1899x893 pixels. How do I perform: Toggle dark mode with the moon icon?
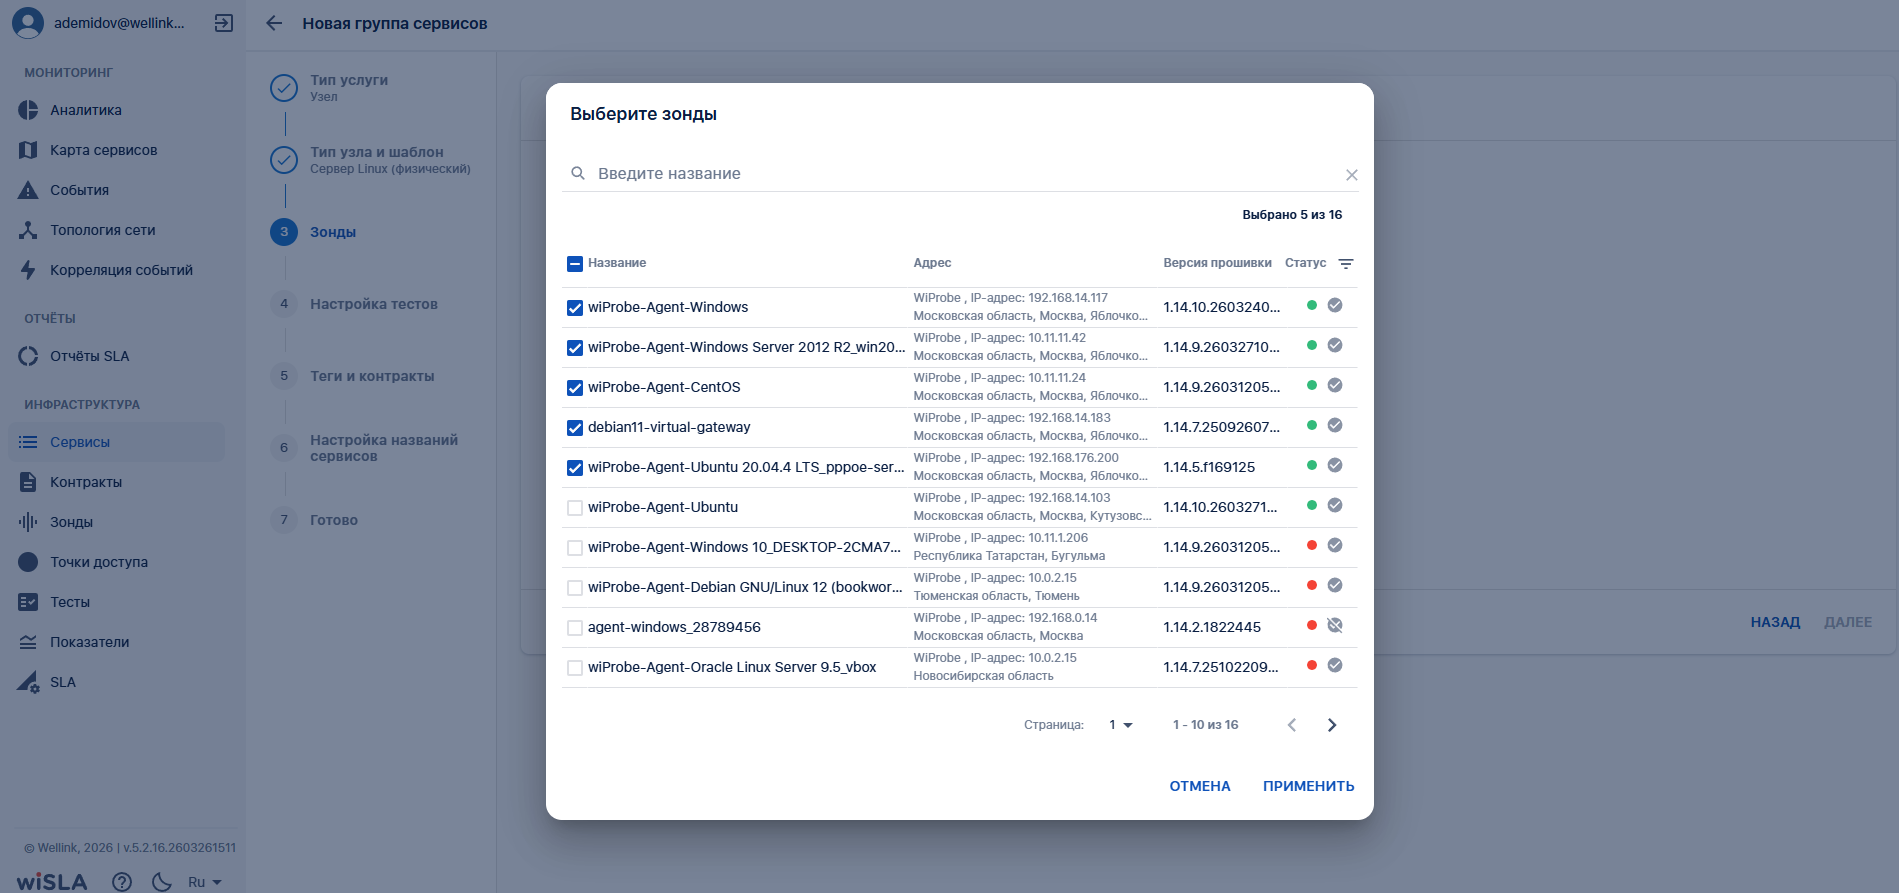tap(161, 881)
